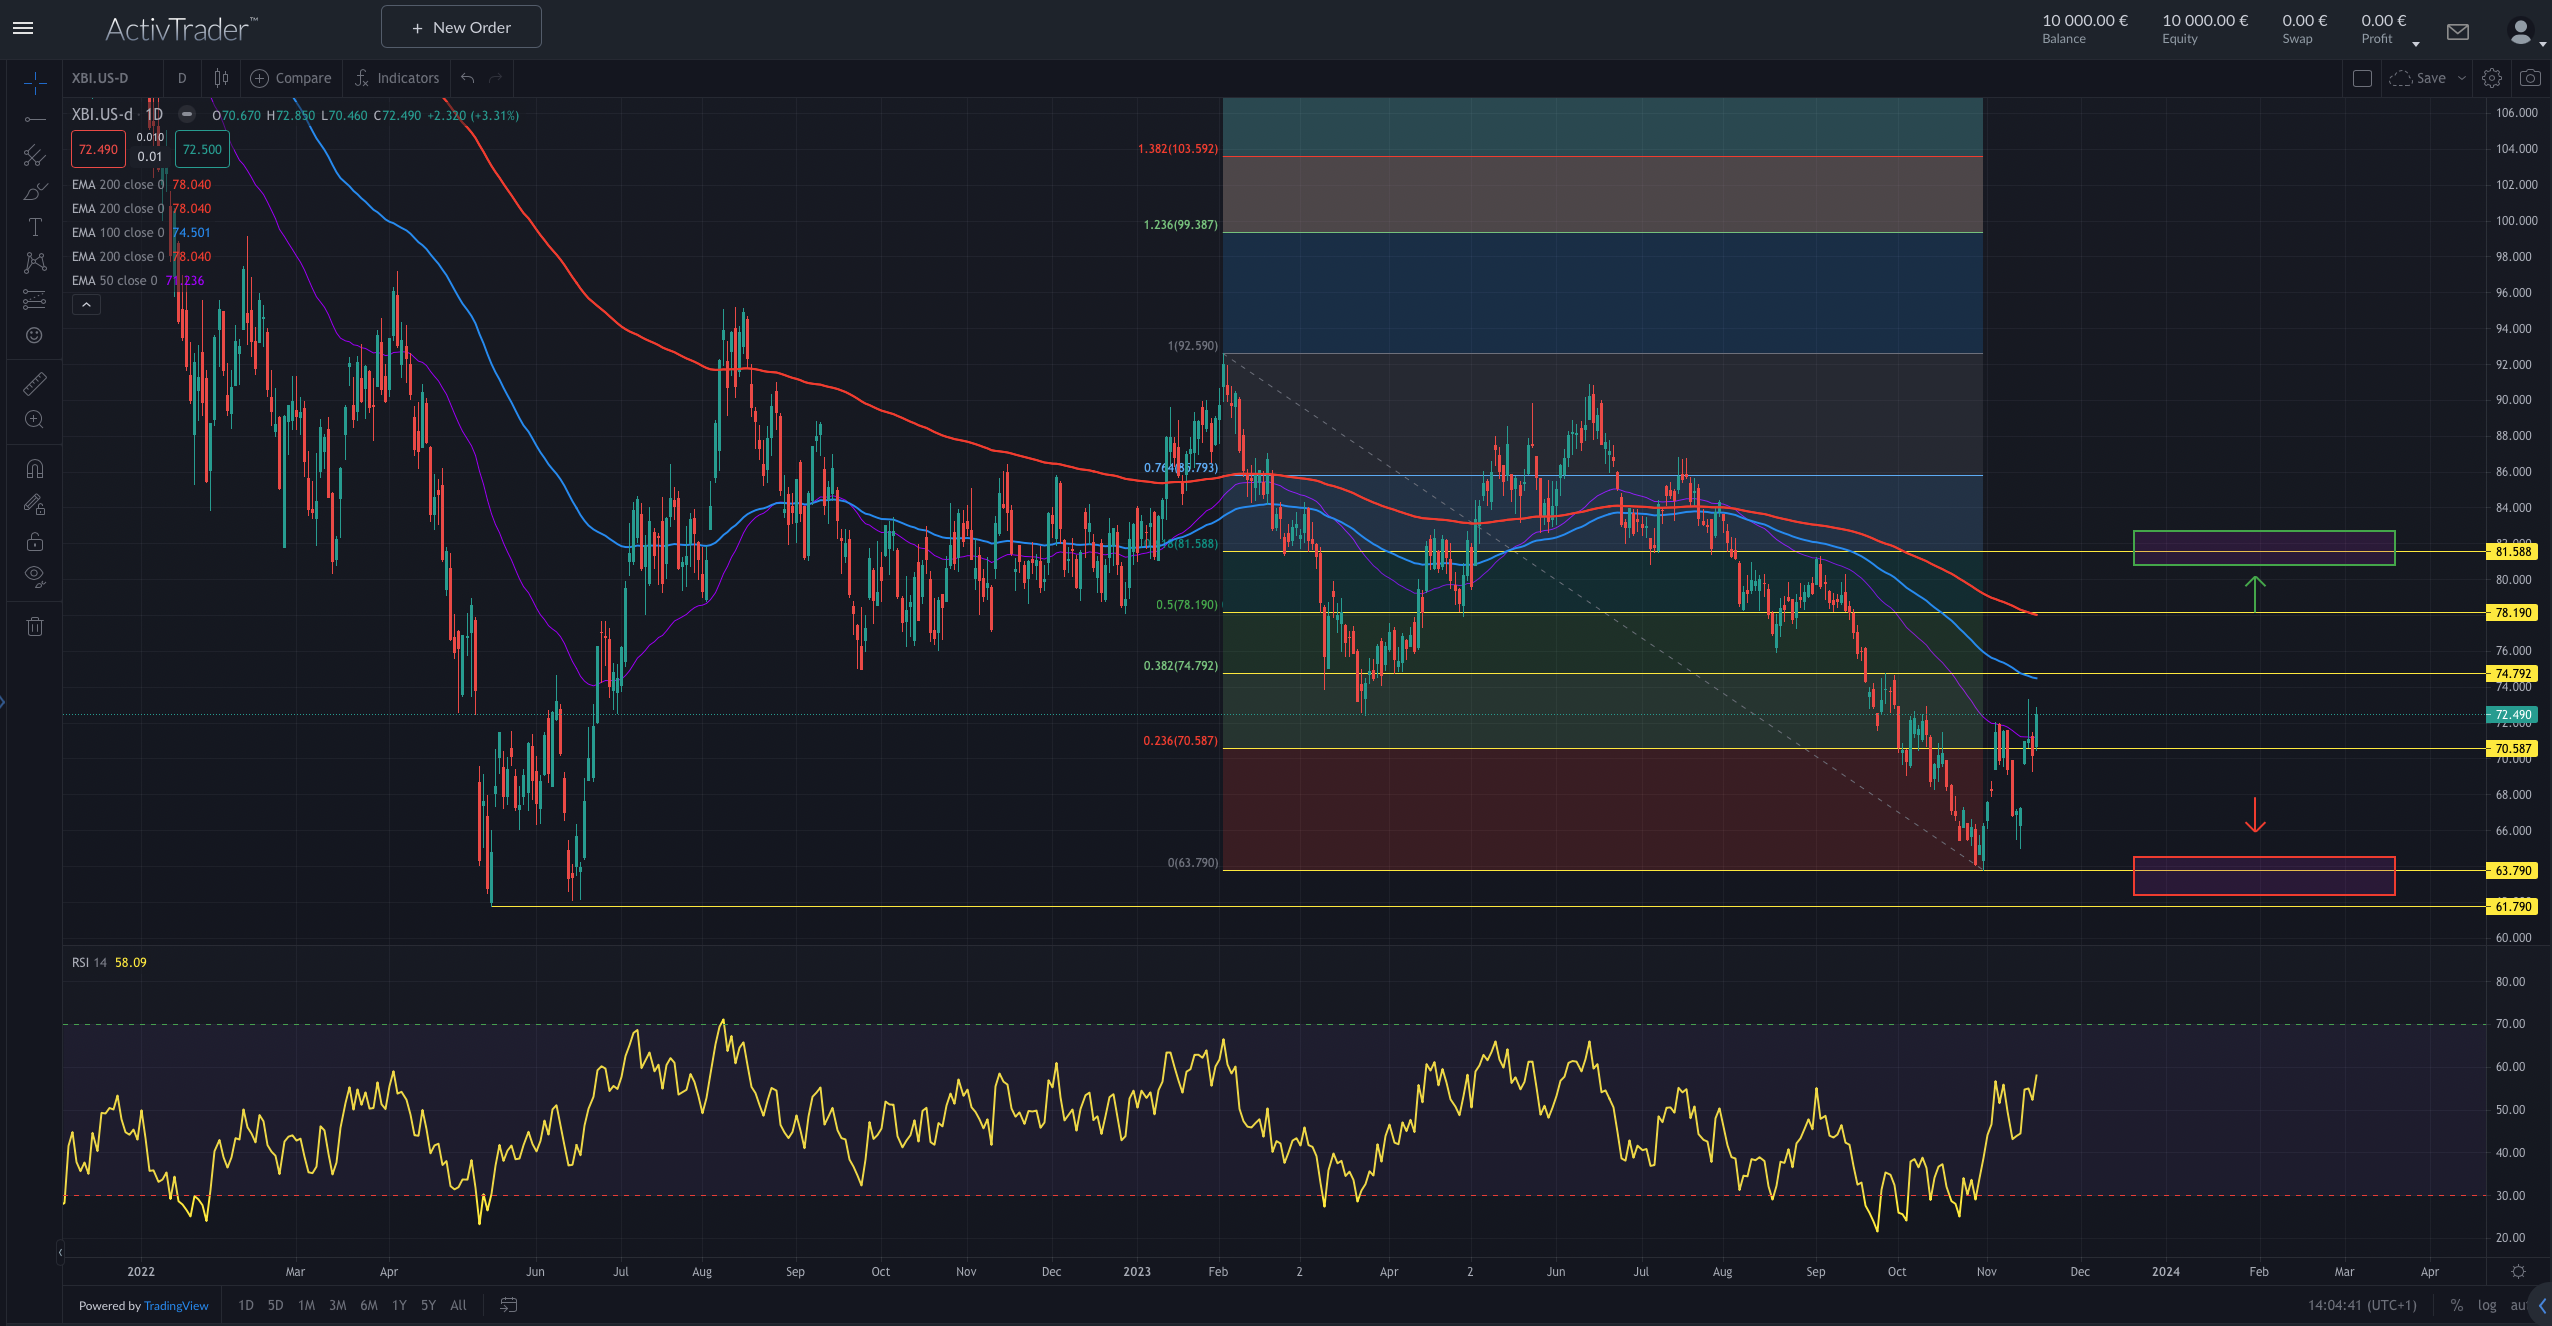
Task: Select the crosshair cursor tool
Action: (x=34, y=82)
